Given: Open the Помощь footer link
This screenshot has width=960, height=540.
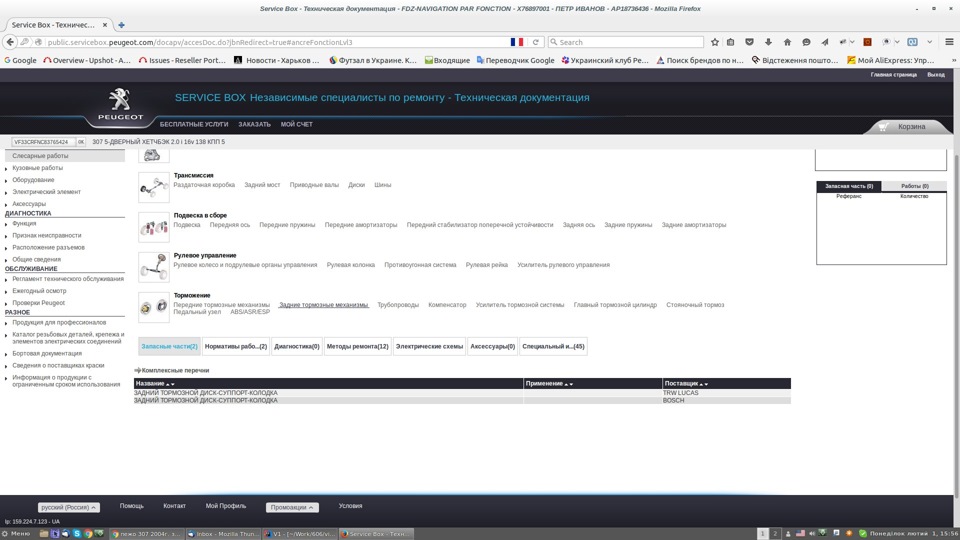Looking at the screenshot, I should [x=132, y=506].
